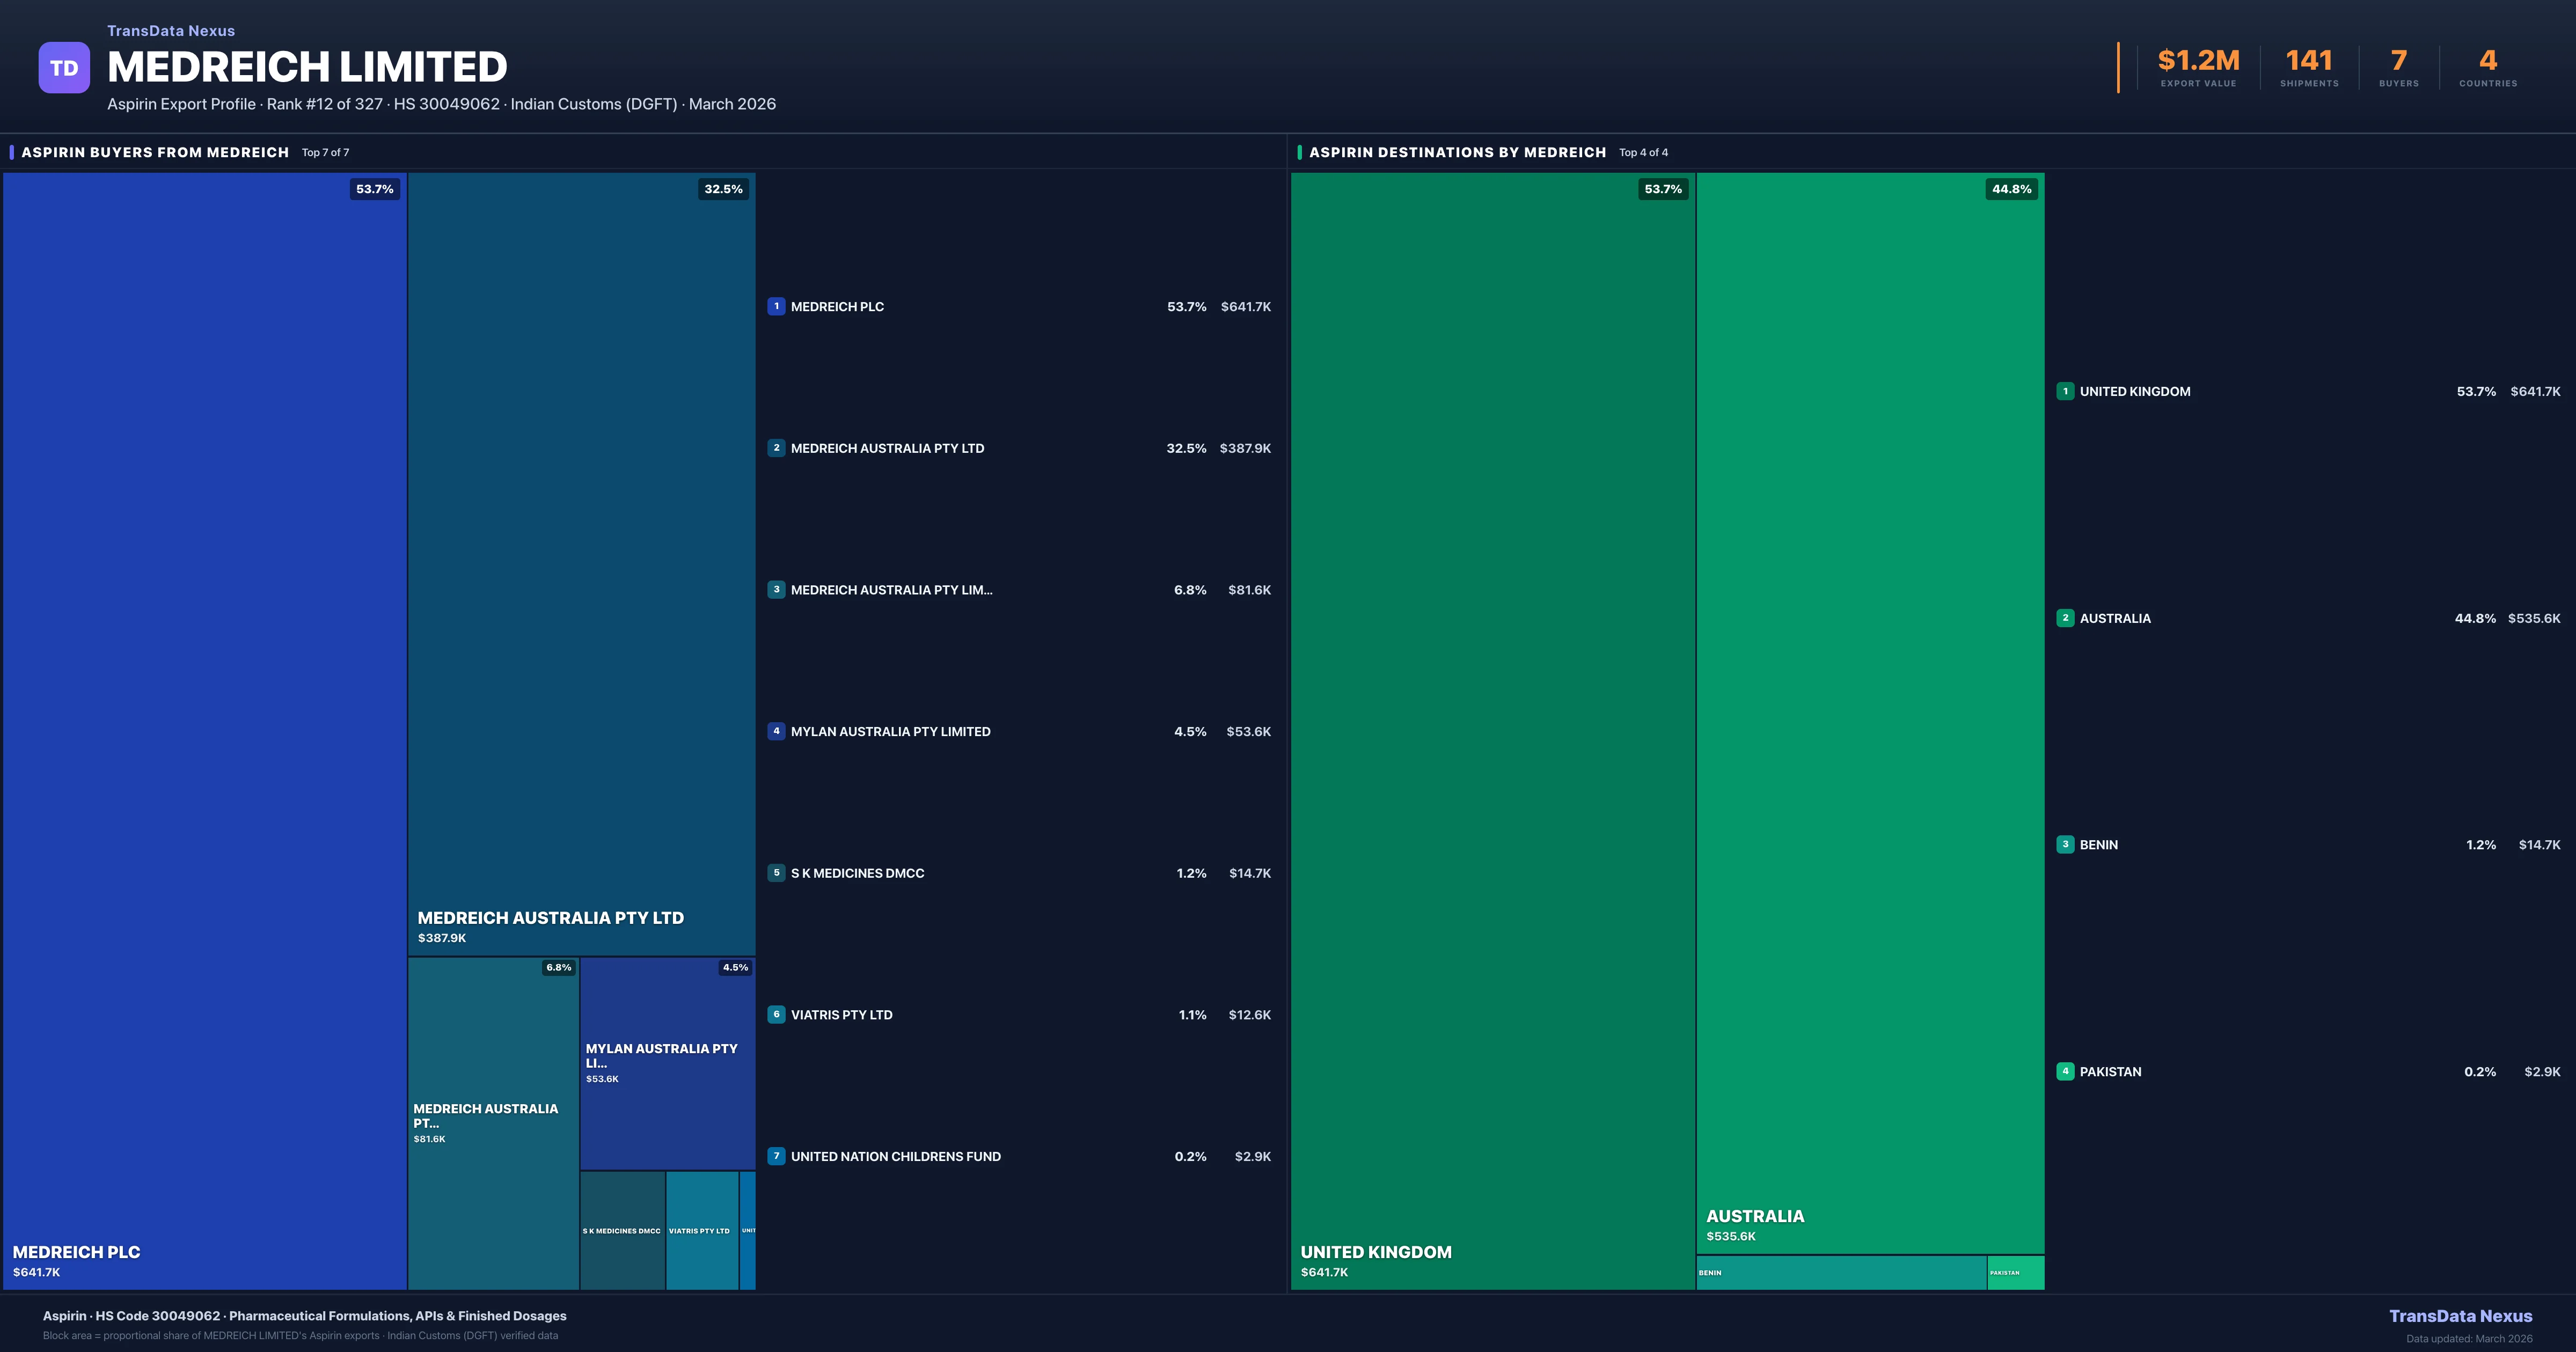Click the purple TD logo icon
Screen dimensions: 2576x1352
[64, 68]
